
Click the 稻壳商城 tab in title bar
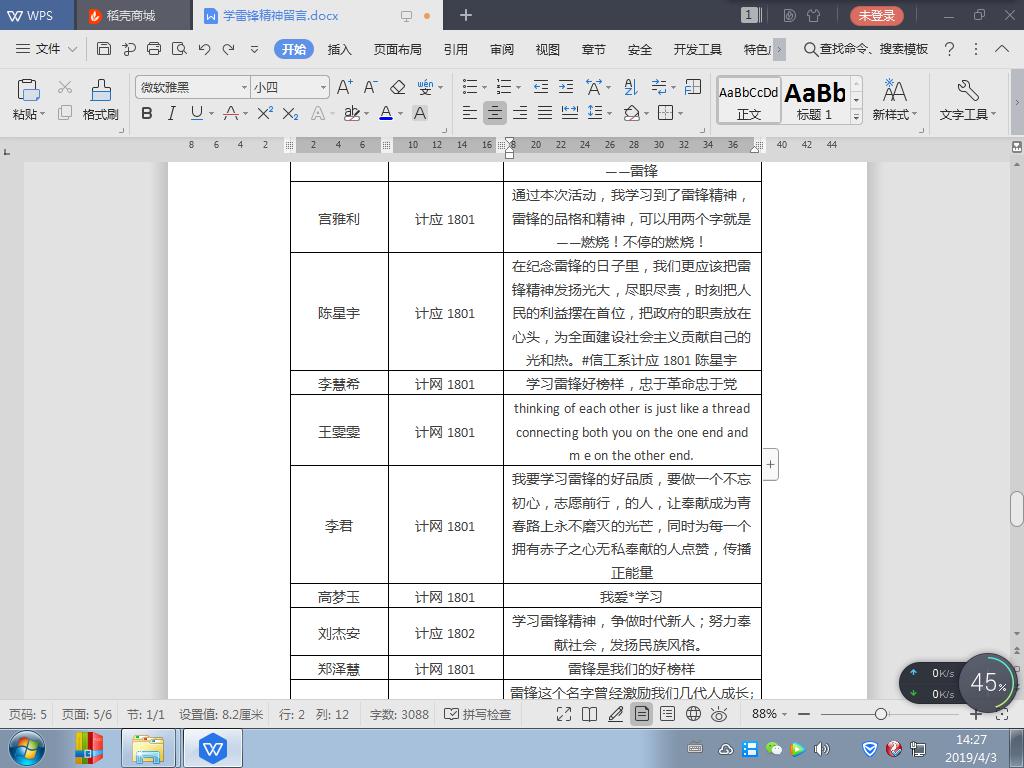pos(130,16)
